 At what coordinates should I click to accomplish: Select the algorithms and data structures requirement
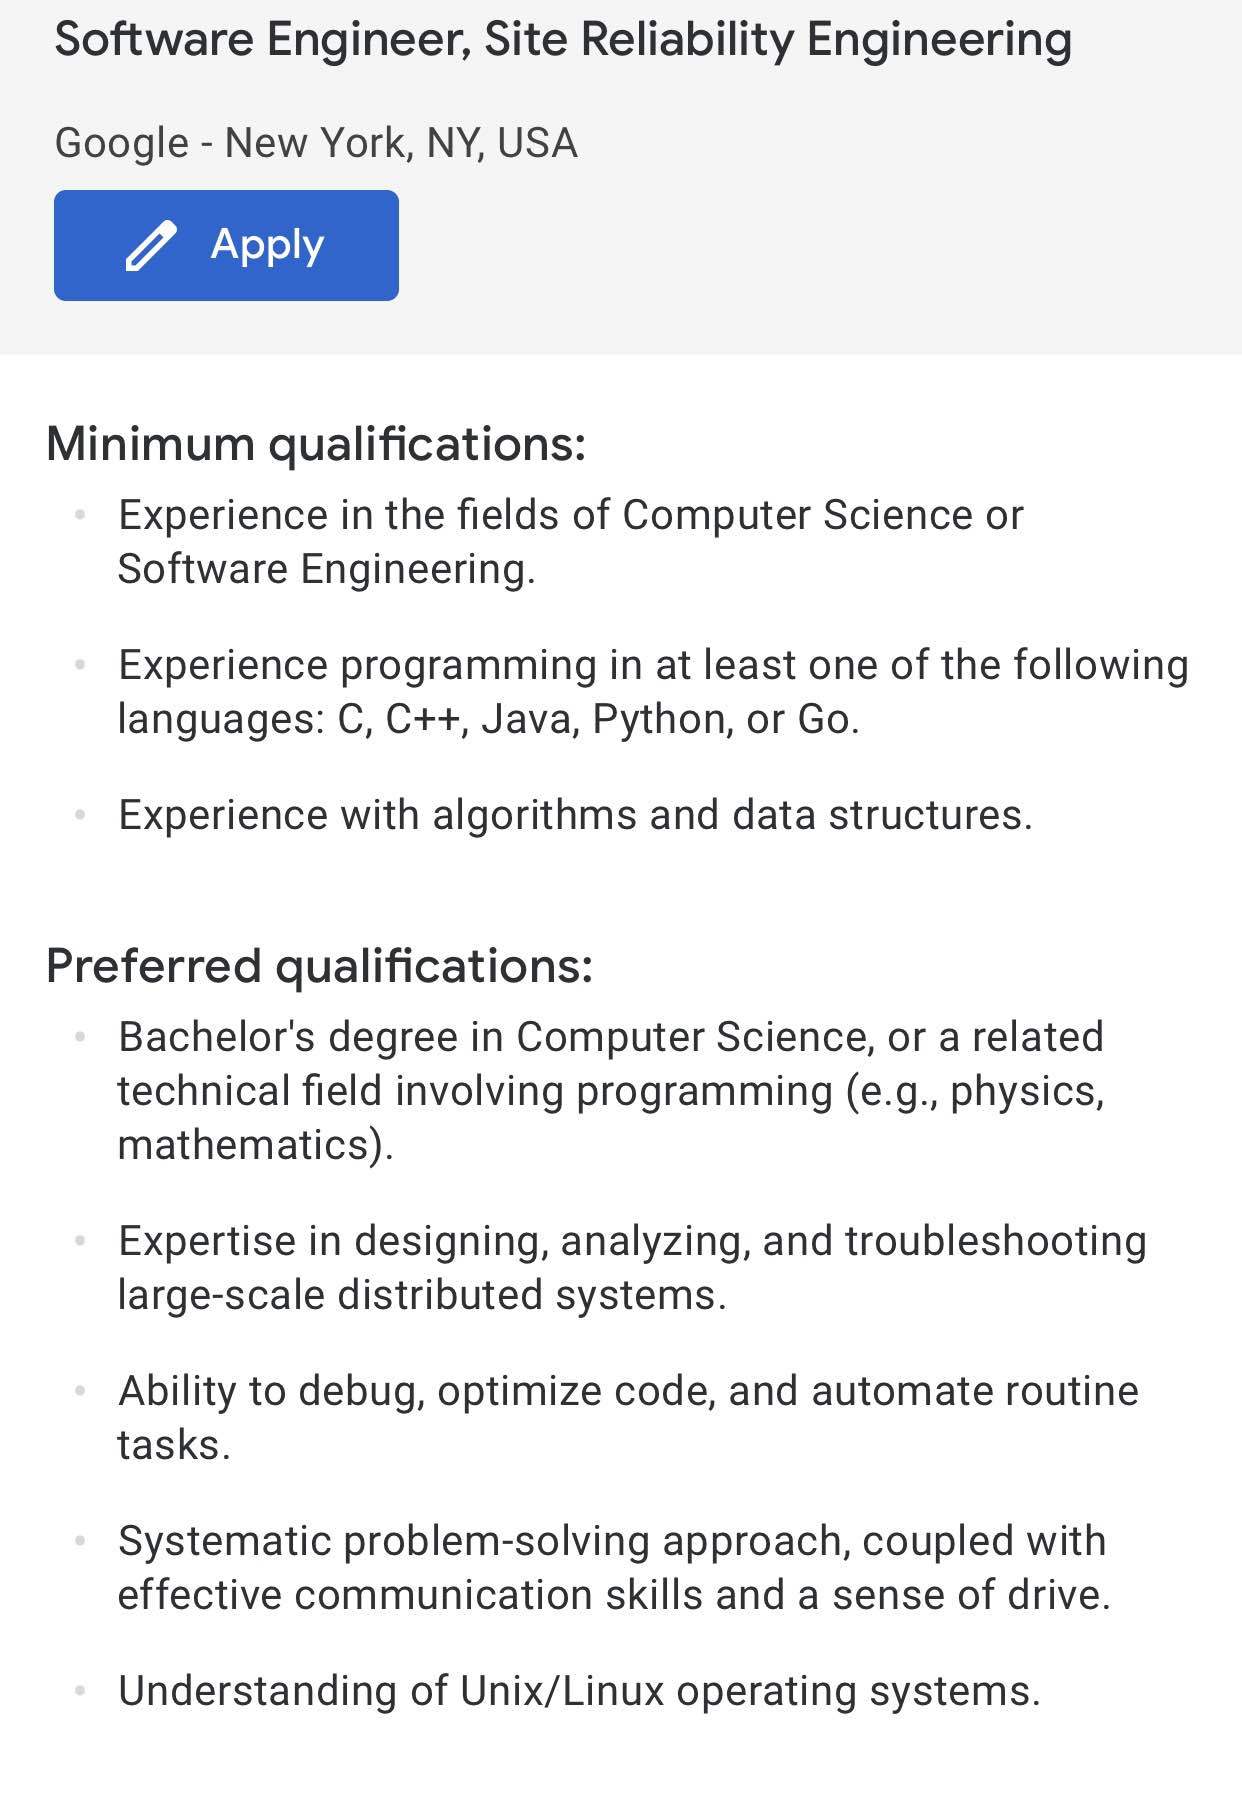pyautogui.click(x=575, y=815)
